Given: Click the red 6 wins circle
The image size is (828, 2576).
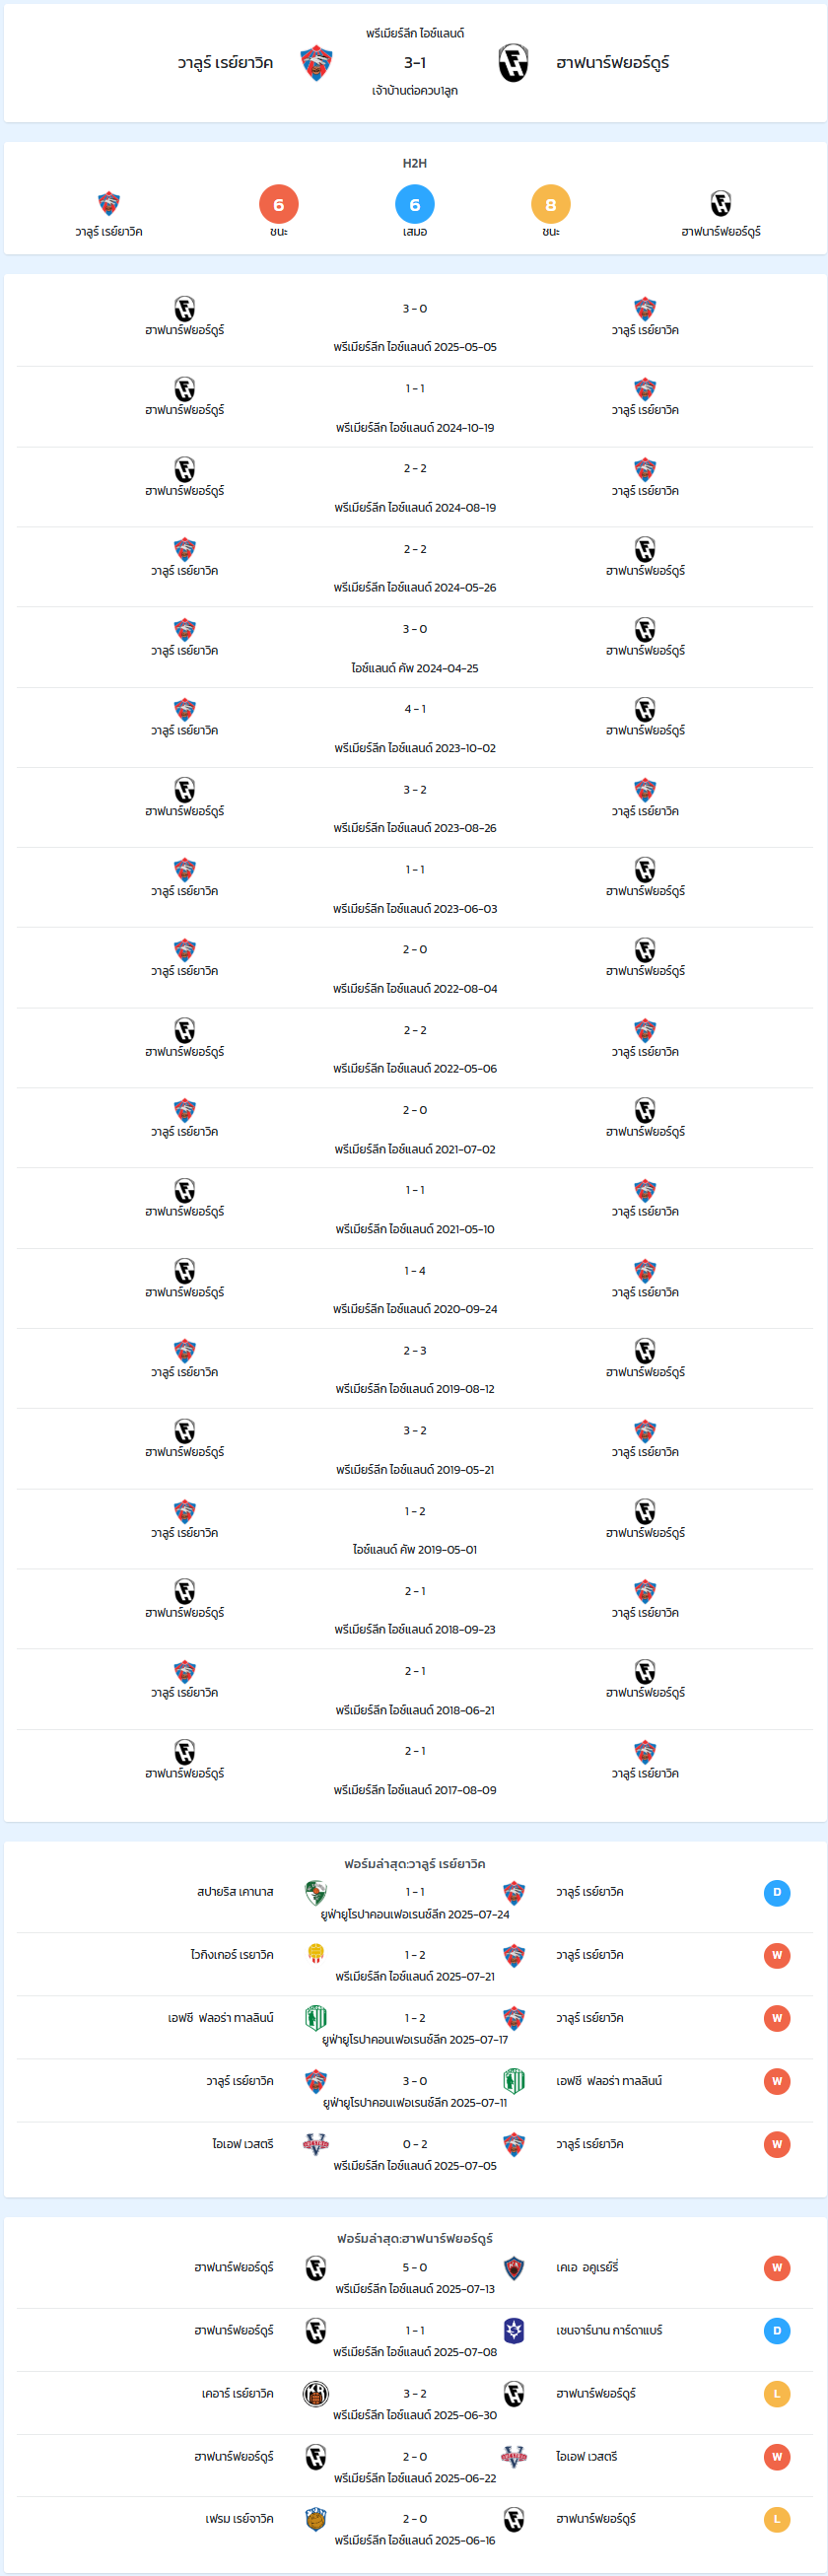Looking at the screenshot, I should point(278,204).
